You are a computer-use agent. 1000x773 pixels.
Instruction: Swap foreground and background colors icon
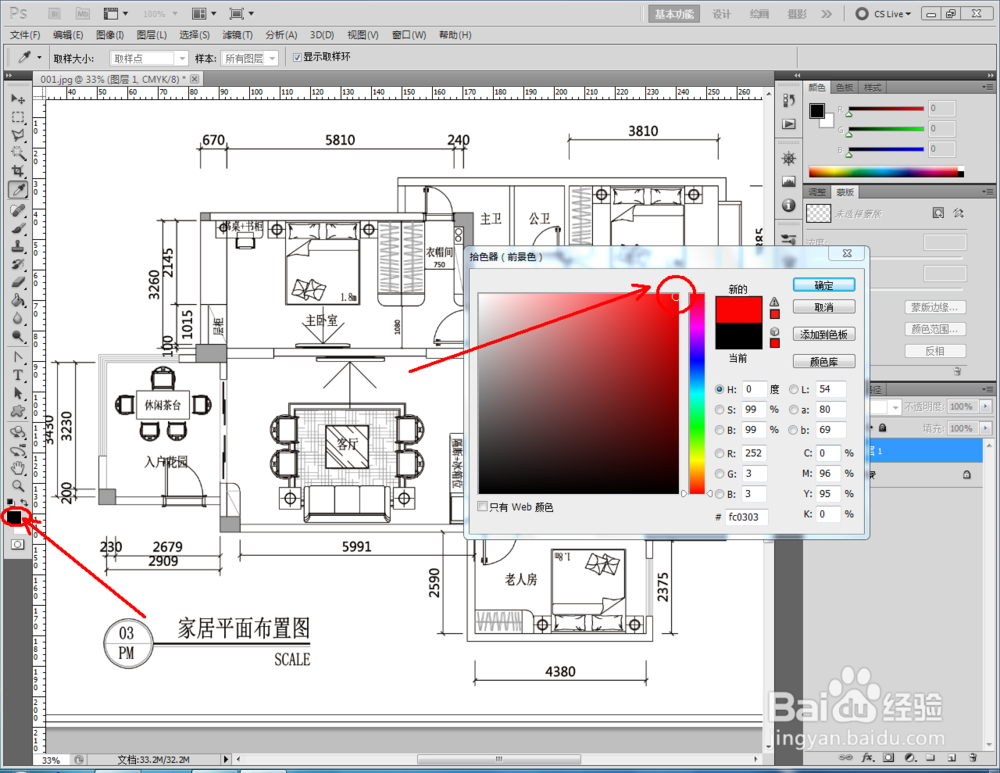coord(24,503)
